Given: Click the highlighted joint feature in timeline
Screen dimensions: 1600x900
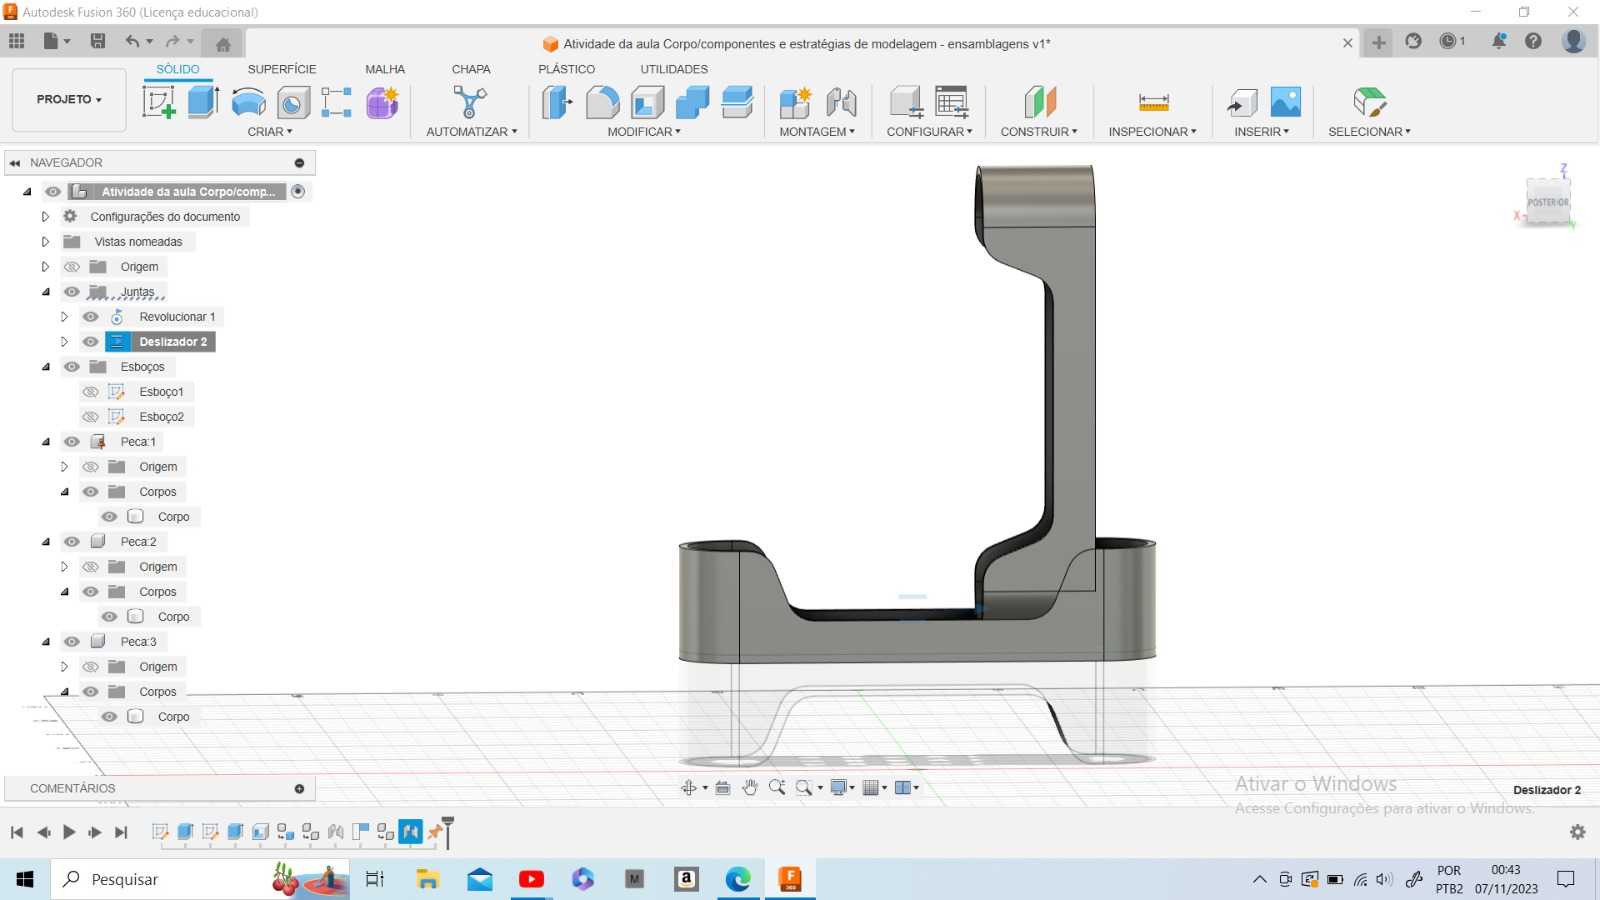Looking at the screenshot, I should [411, 832].
